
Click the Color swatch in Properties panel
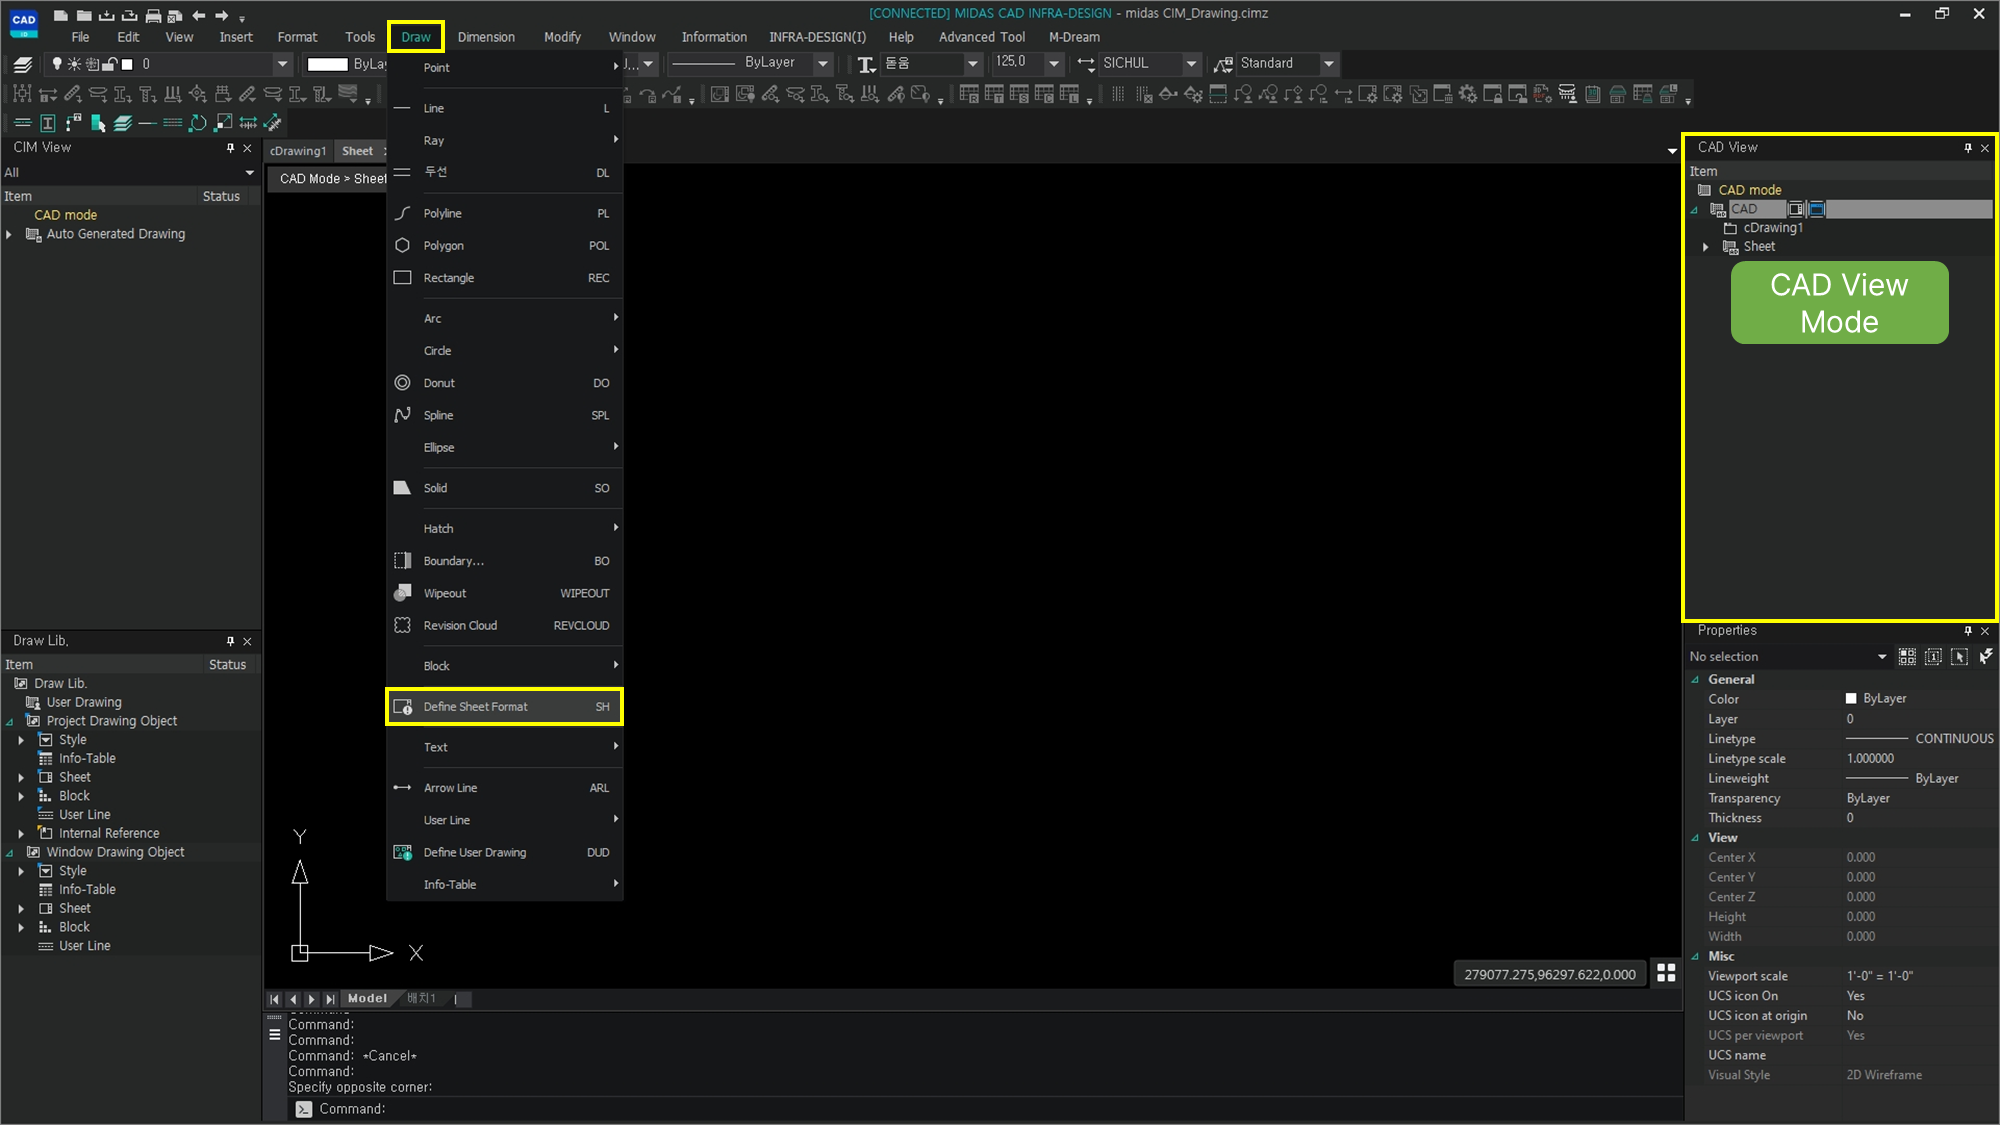point(1851,699)
